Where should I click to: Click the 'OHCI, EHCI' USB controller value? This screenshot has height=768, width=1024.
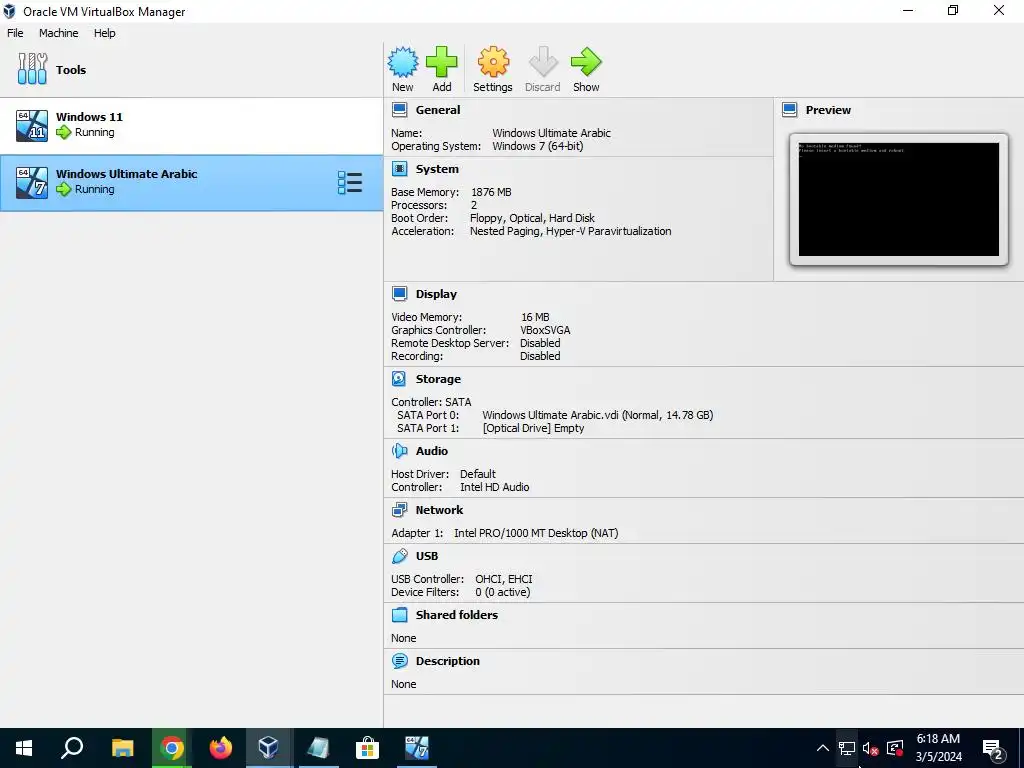(504, 579)
